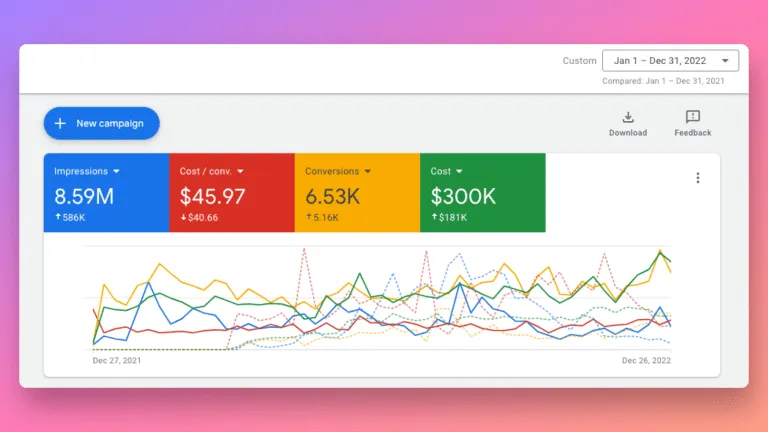Open the Feedback speech bubble icon
Viewport: 768px width, 432px height.
[x=693, y=117]
